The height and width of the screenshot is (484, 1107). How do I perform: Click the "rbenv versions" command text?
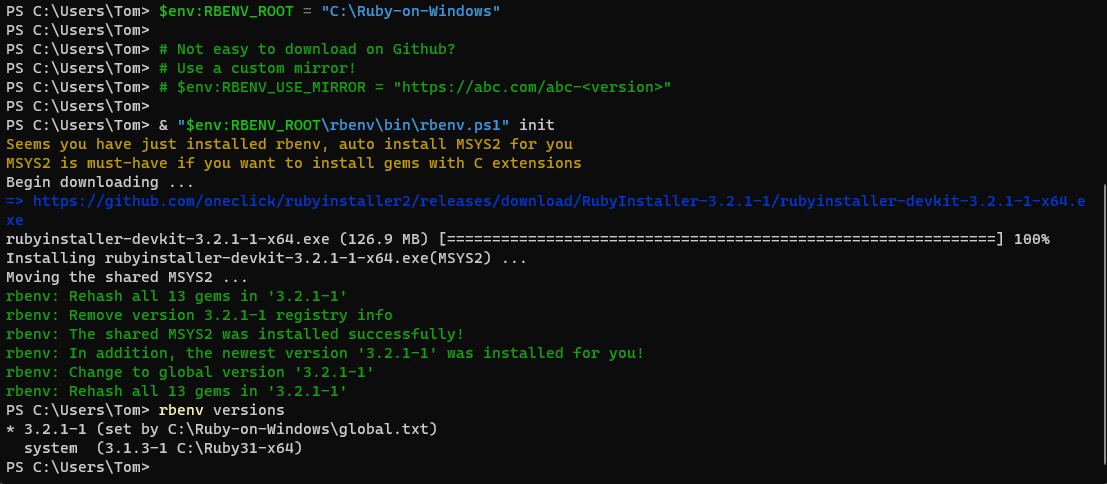[221, 410]
